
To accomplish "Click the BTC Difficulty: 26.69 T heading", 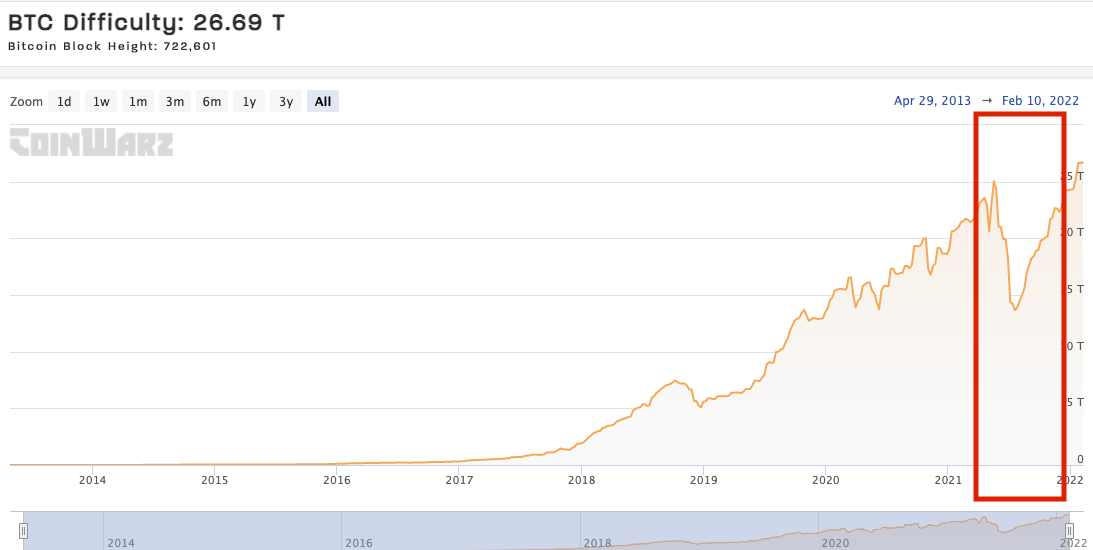I will click(146, 22).
